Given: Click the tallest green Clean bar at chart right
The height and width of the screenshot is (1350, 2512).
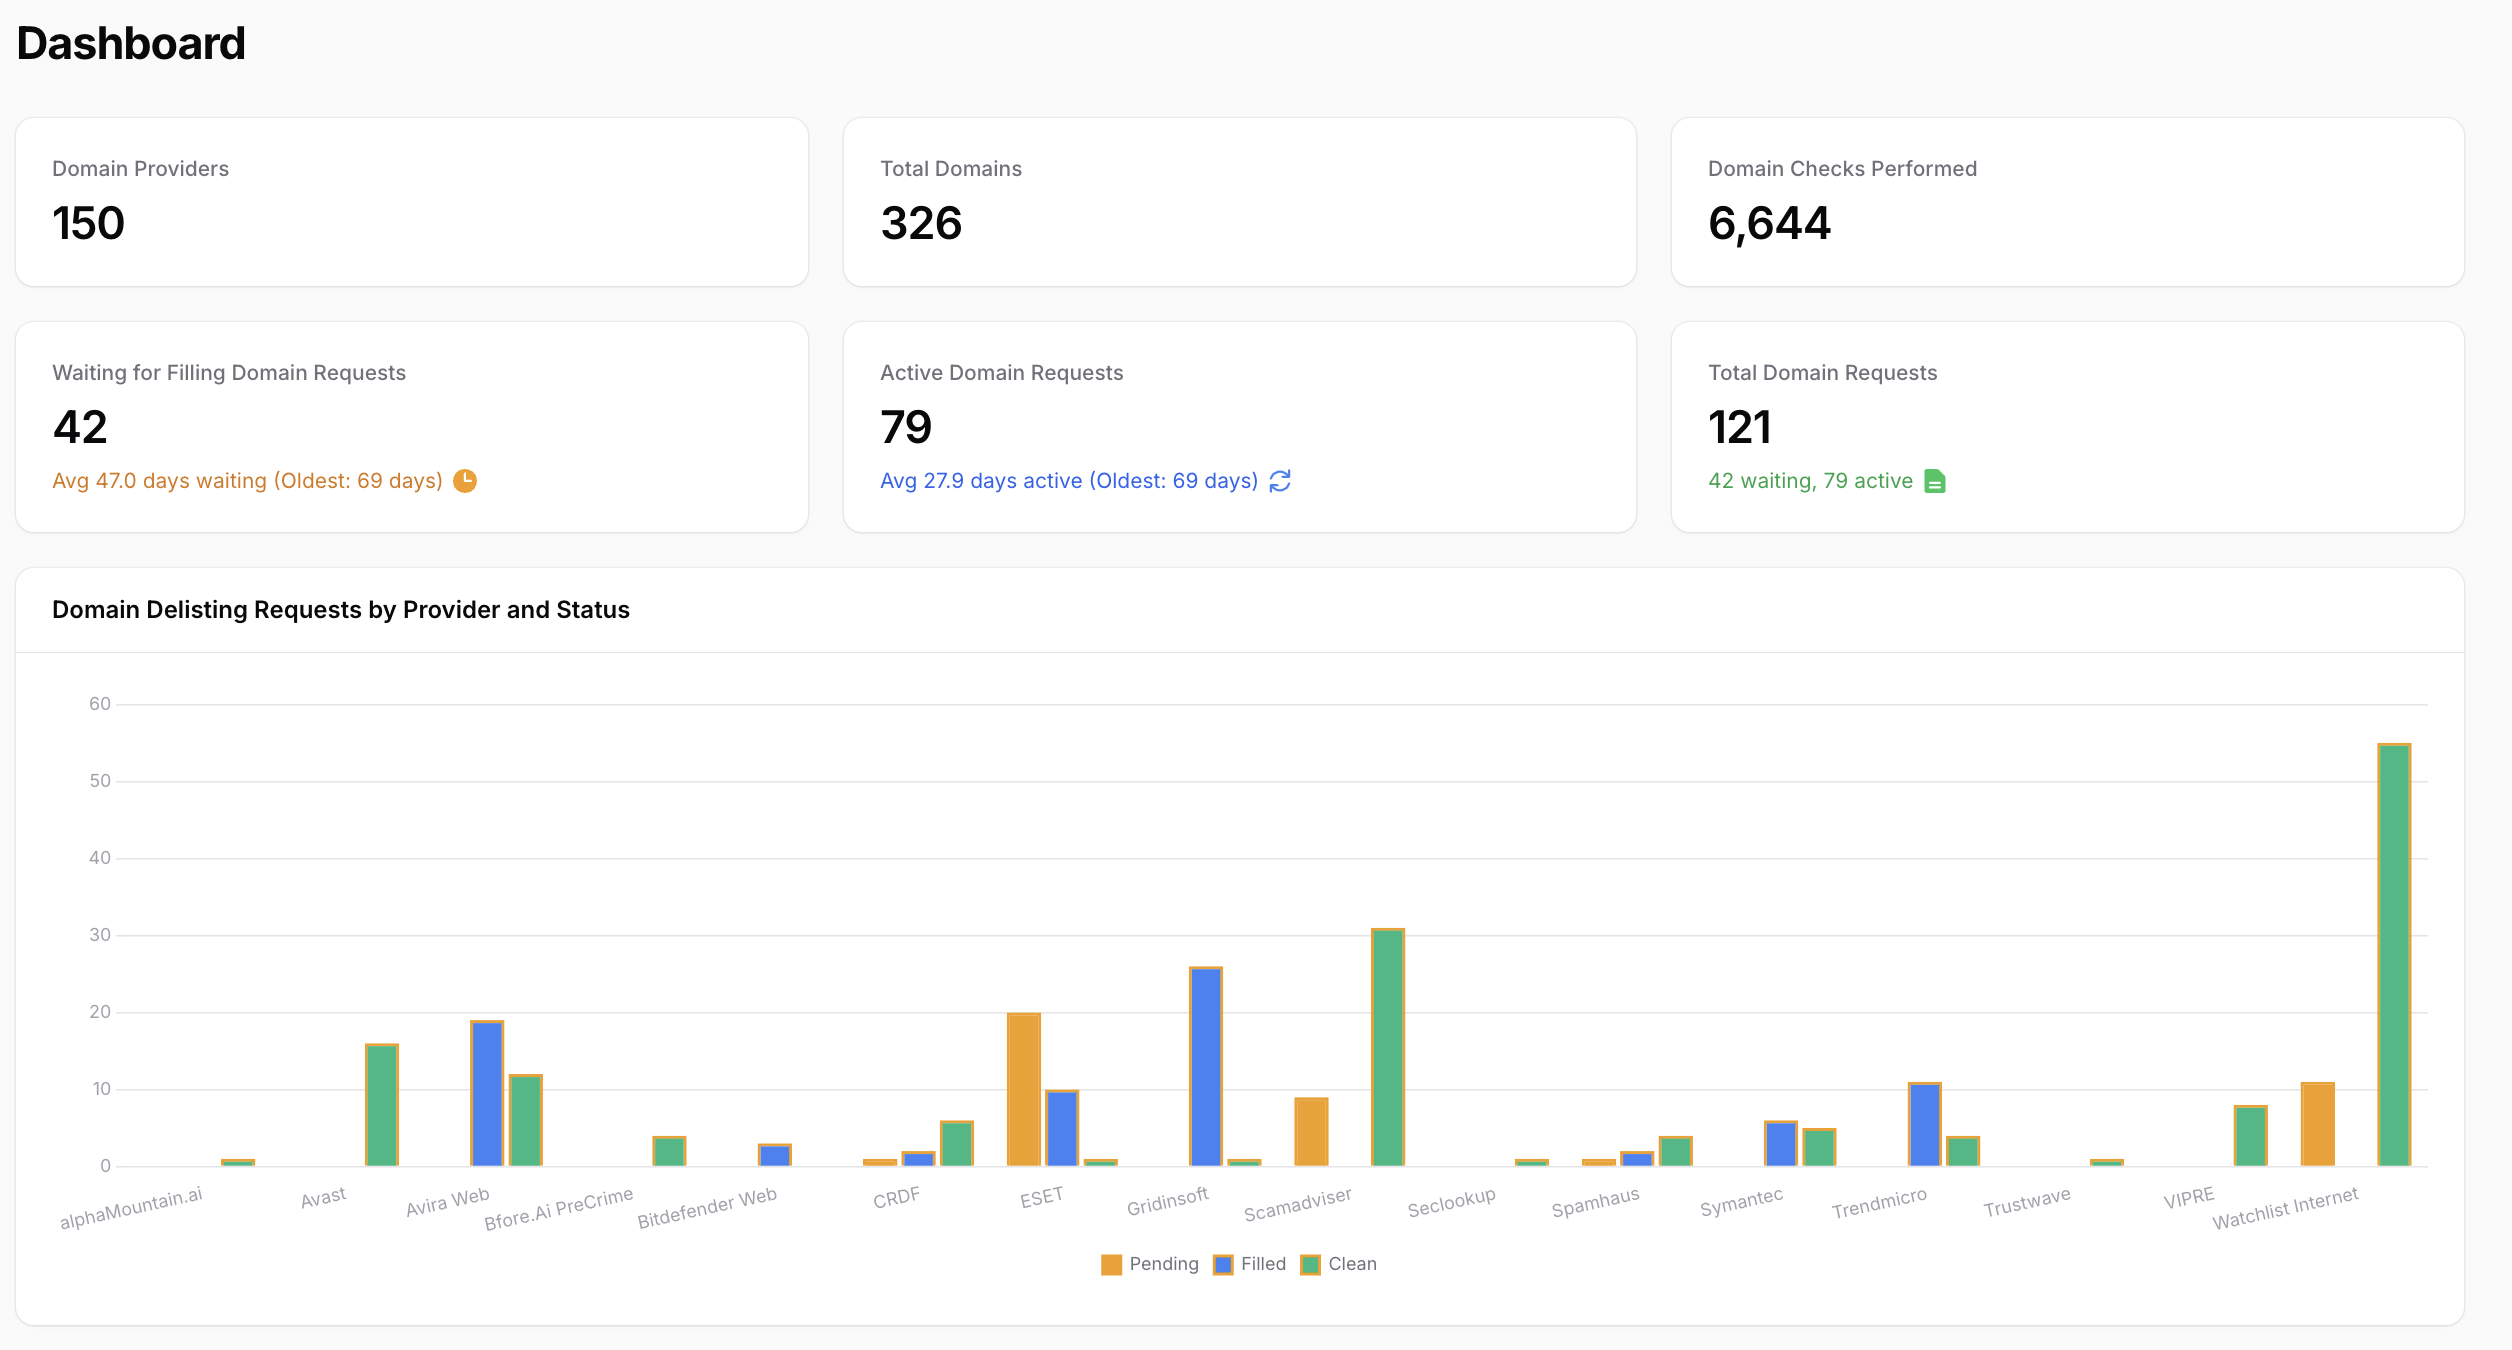Looking at the screenshot, I should tap(2394, 955).
